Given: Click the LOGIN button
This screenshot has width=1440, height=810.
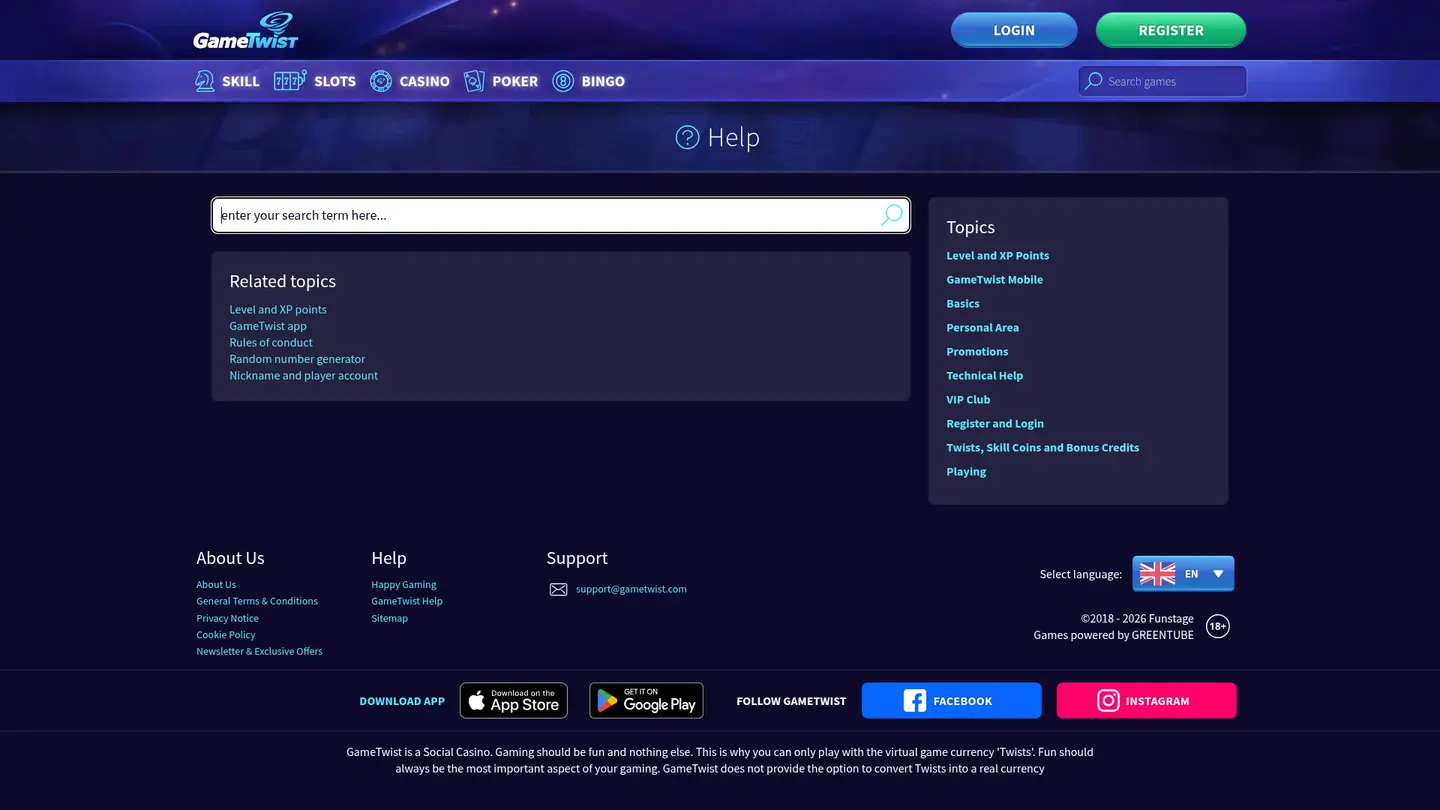Looking at the screenshot, I should (x=1014, y=30).
